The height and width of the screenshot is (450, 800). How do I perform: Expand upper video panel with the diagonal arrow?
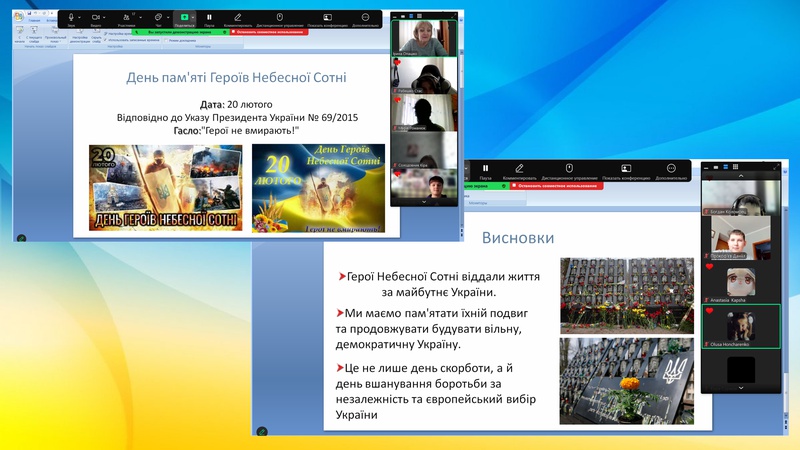point(454,16)
